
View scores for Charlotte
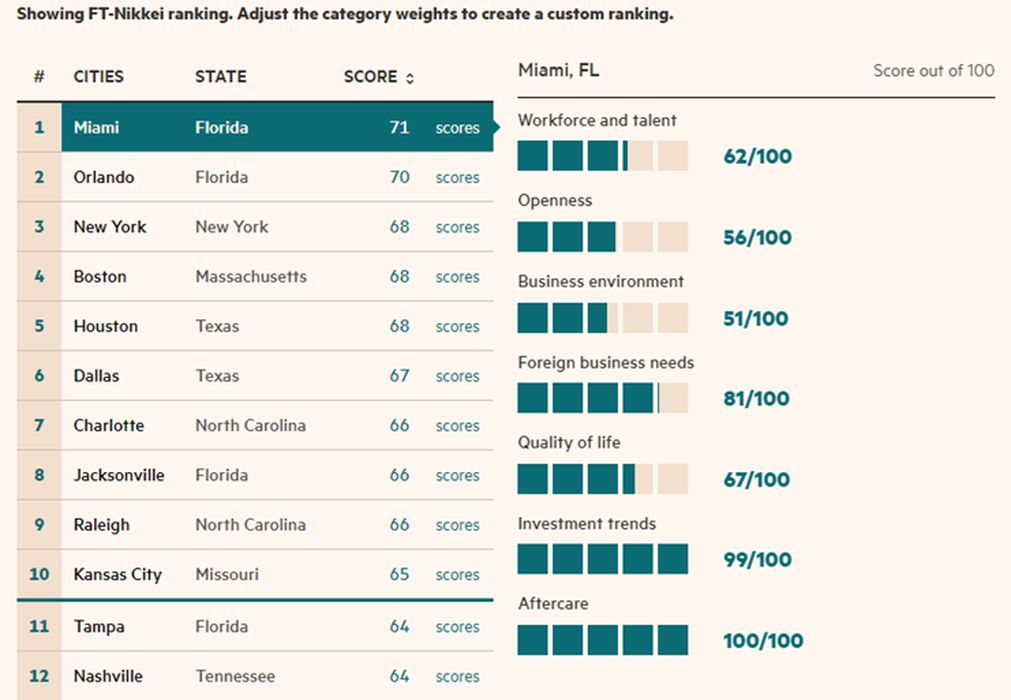click(457, 426)
